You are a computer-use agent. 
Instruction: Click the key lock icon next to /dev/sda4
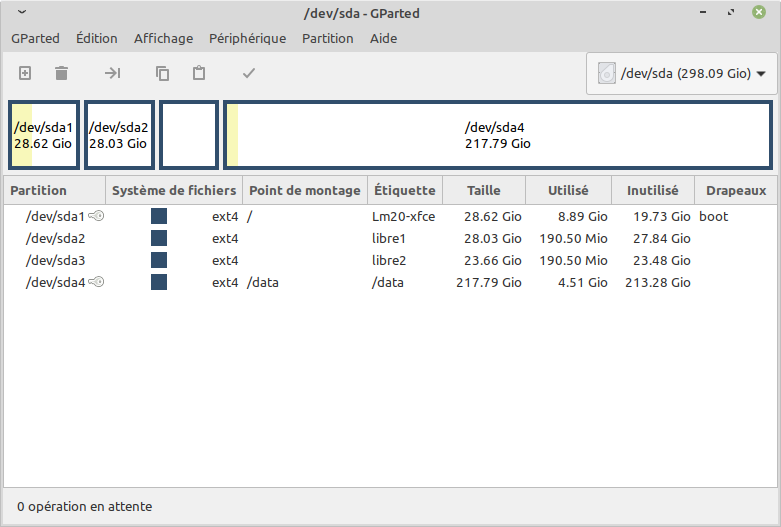click(x=97, y=282)
